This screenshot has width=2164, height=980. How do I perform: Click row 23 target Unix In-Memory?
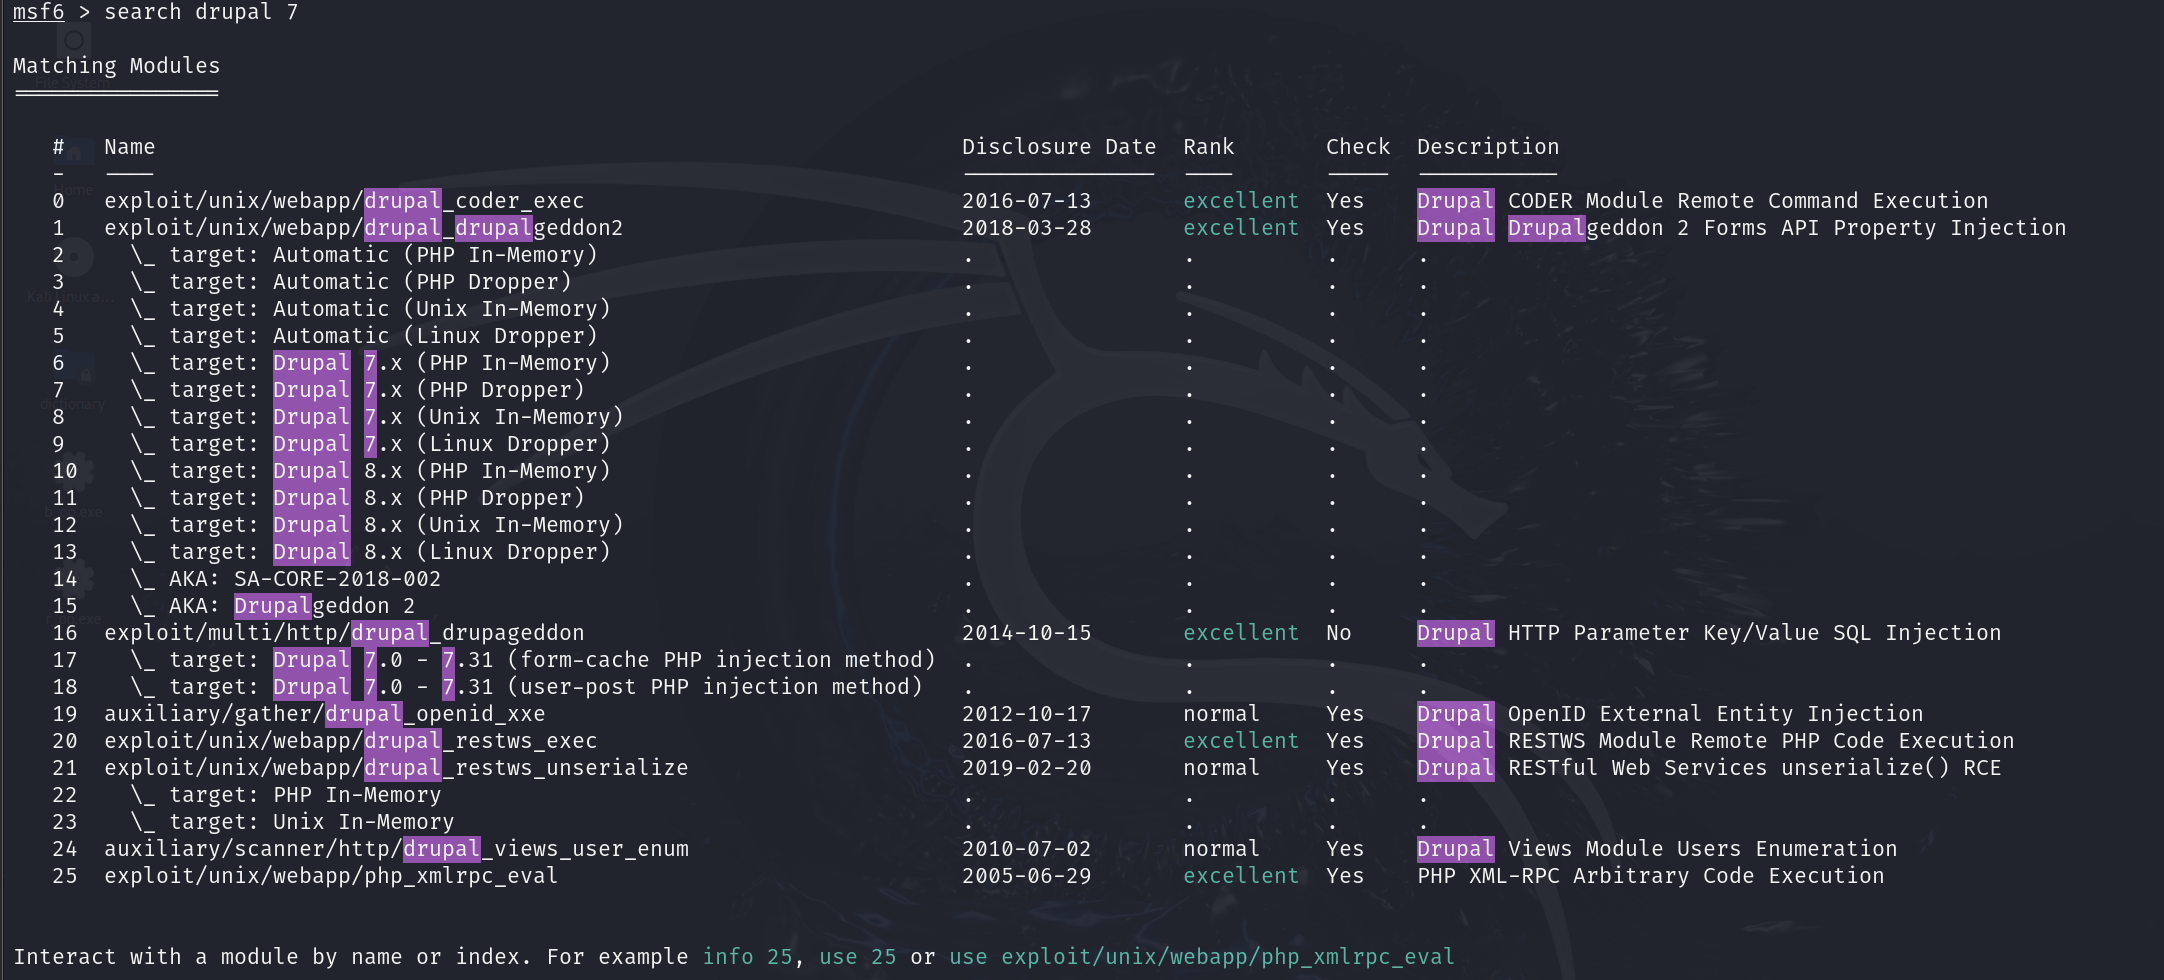(x=292, y=822)
